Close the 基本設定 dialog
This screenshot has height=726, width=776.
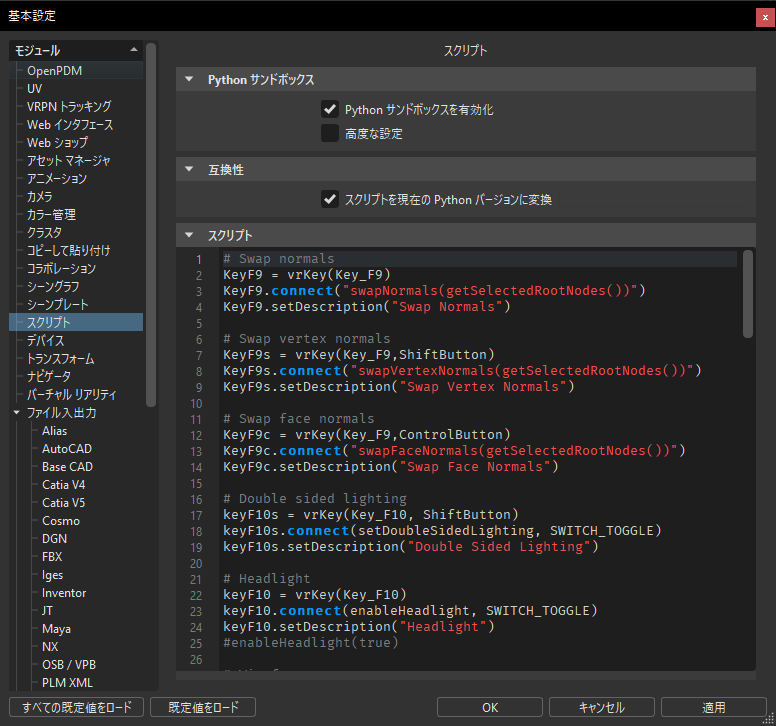(765, 17)
